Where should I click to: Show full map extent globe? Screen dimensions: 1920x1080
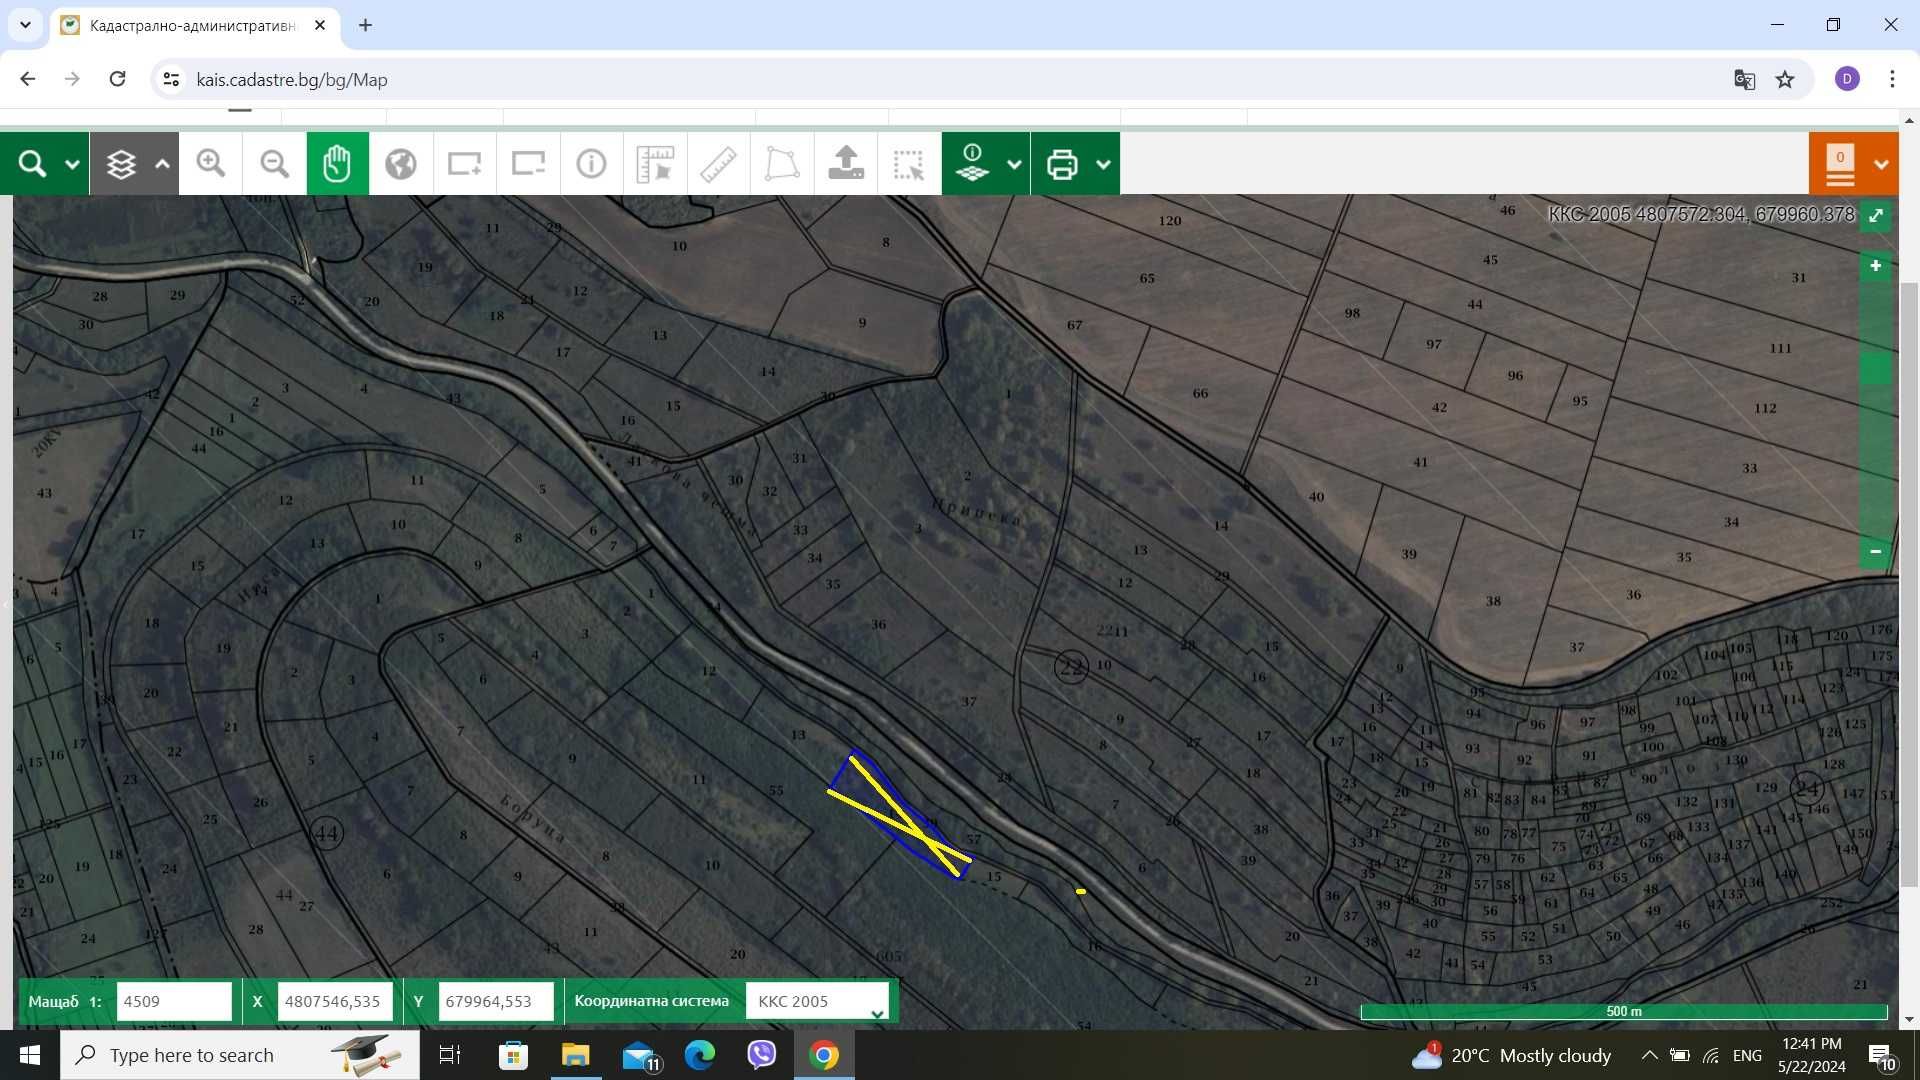point(401,164)
